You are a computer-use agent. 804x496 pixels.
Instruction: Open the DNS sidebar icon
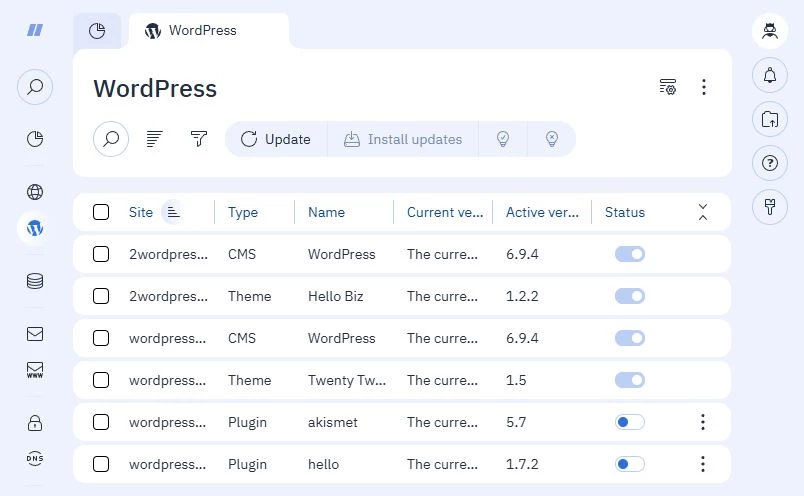pyautogui.click(x=35, y=458)
